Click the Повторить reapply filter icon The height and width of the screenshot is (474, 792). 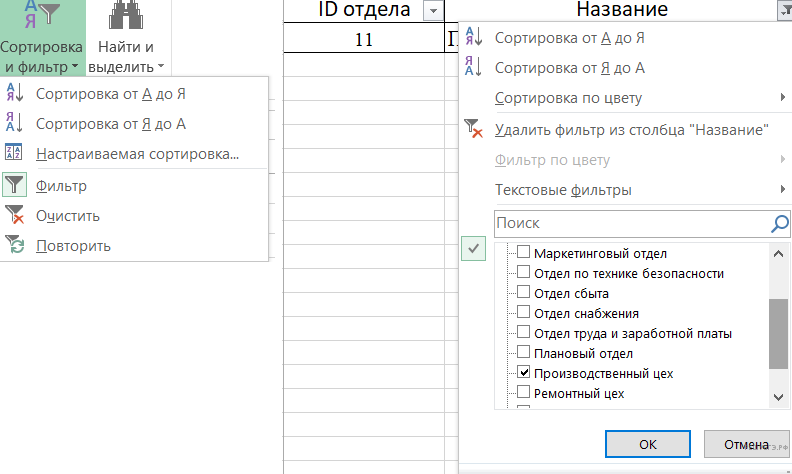coord(16,246)
